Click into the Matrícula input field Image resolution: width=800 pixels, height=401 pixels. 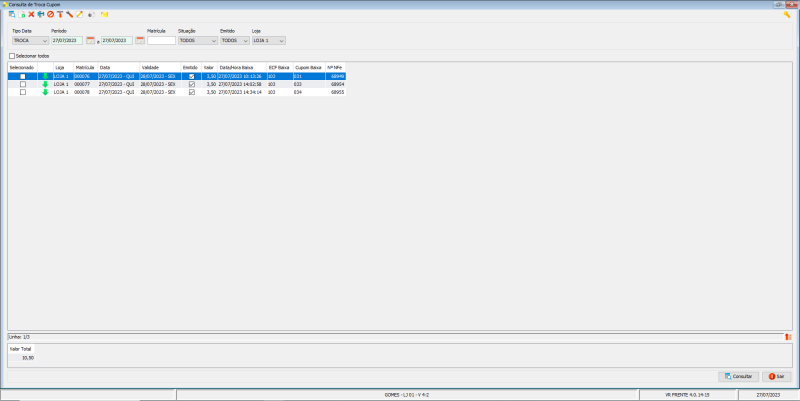161,41
